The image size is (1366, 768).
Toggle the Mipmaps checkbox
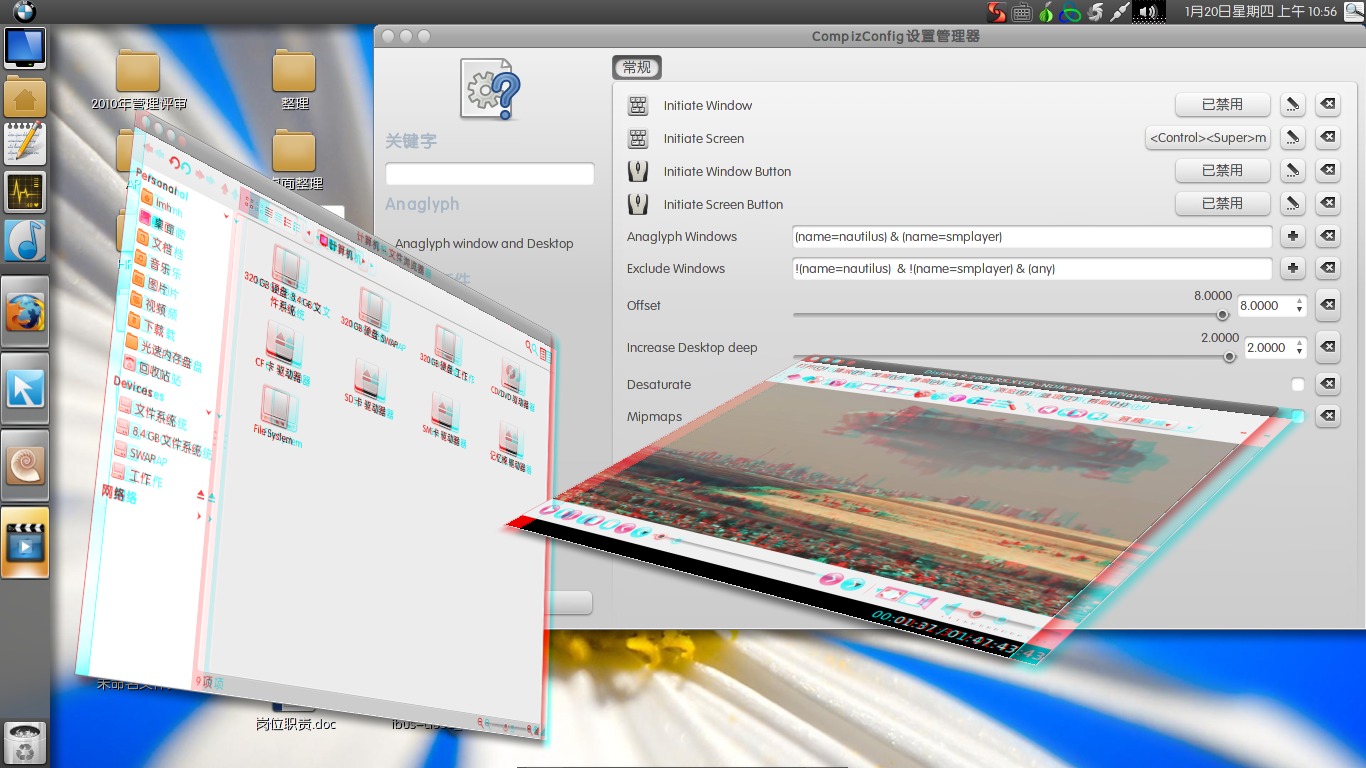[x=1298, y=416]
